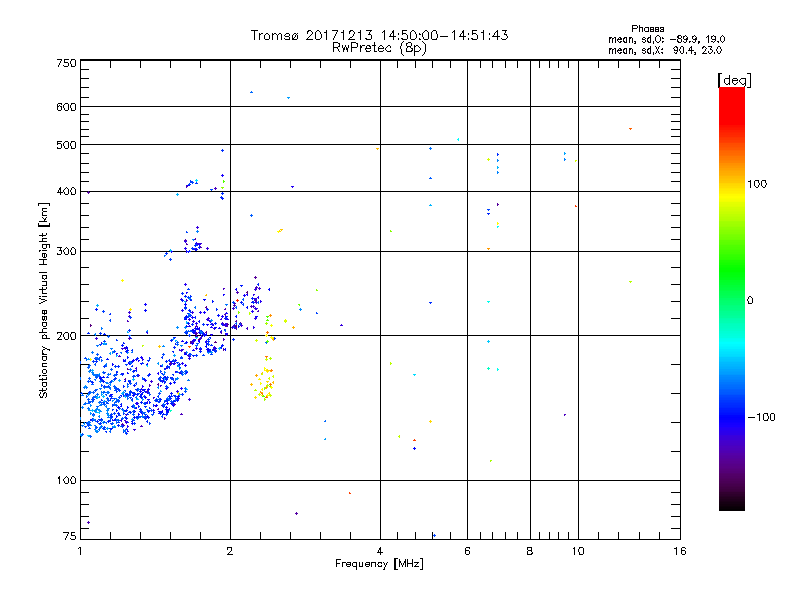Screen dimensions: 800x600
Task: Click the colorbar tick label '0'
Action: 750,301
